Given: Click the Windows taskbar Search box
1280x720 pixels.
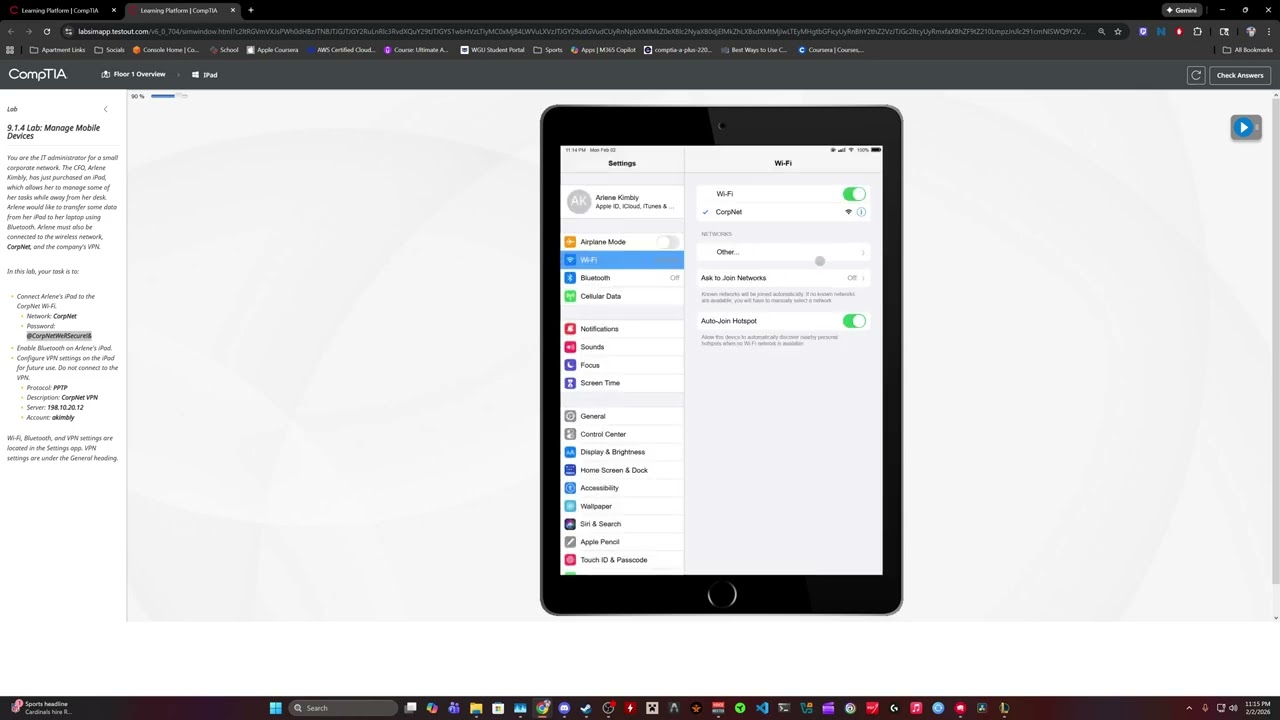Looking at the screenshot, I should pos(342,708).
